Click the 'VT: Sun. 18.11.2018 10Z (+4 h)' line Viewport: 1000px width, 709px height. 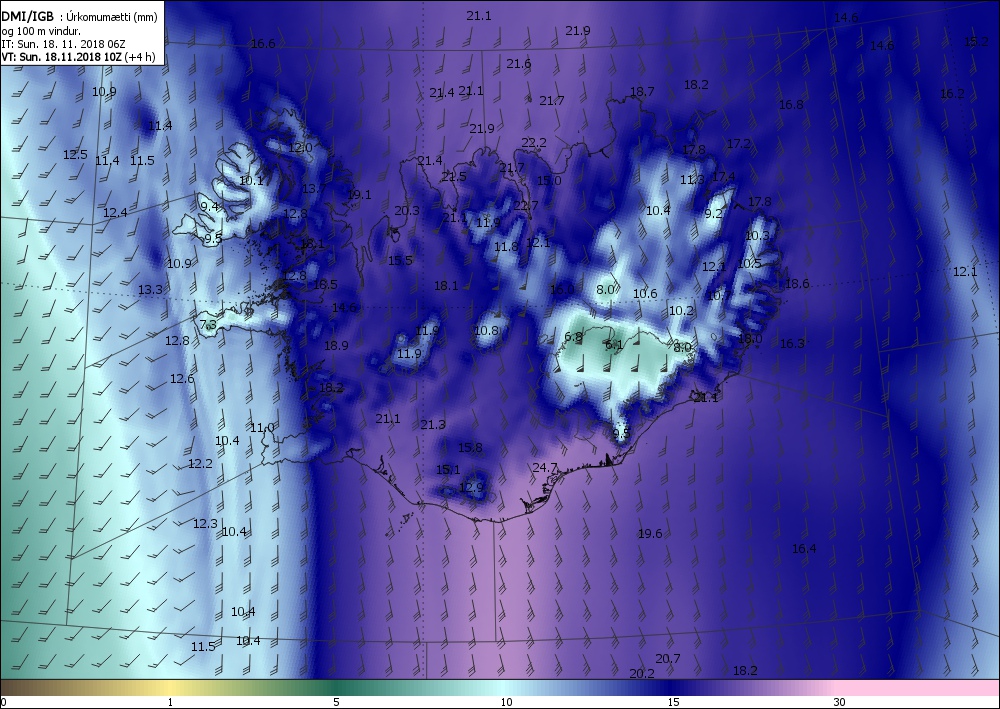78,56
